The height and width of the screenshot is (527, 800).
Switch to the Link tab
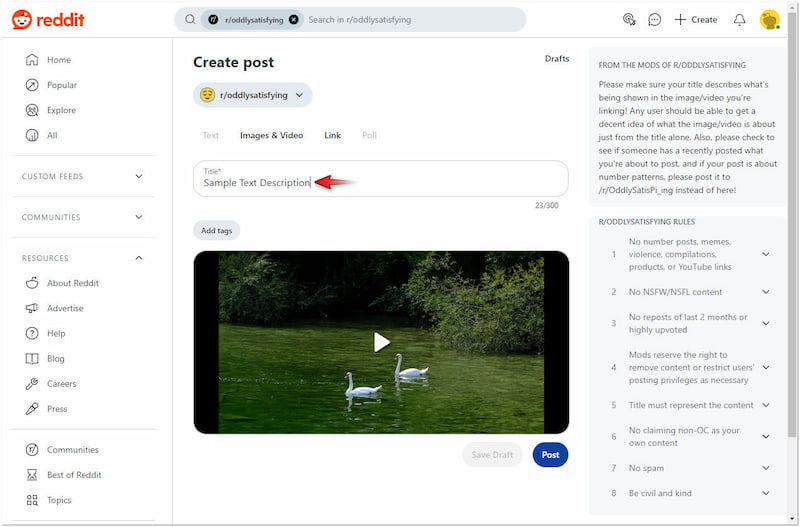[332, 135]
